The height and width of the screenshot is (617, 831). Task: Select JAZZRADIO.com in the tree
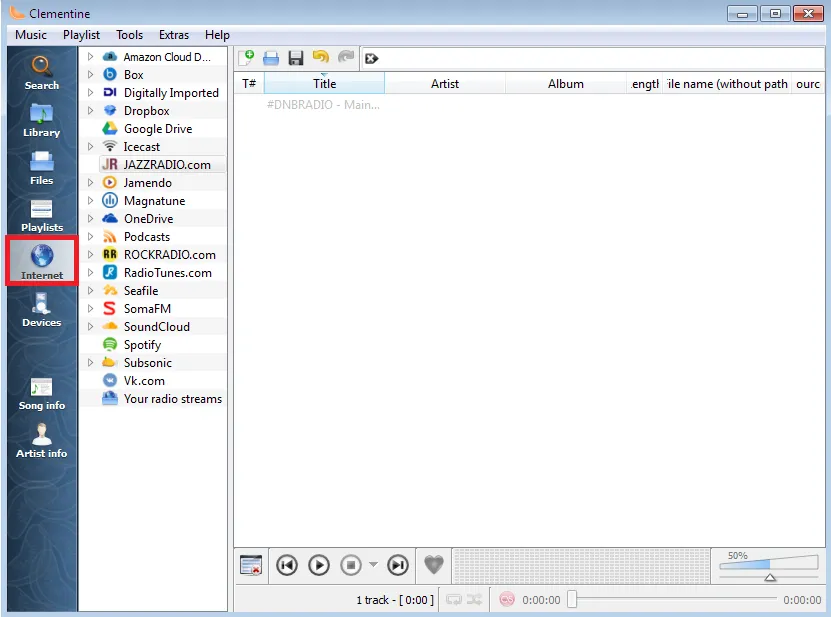162,164
